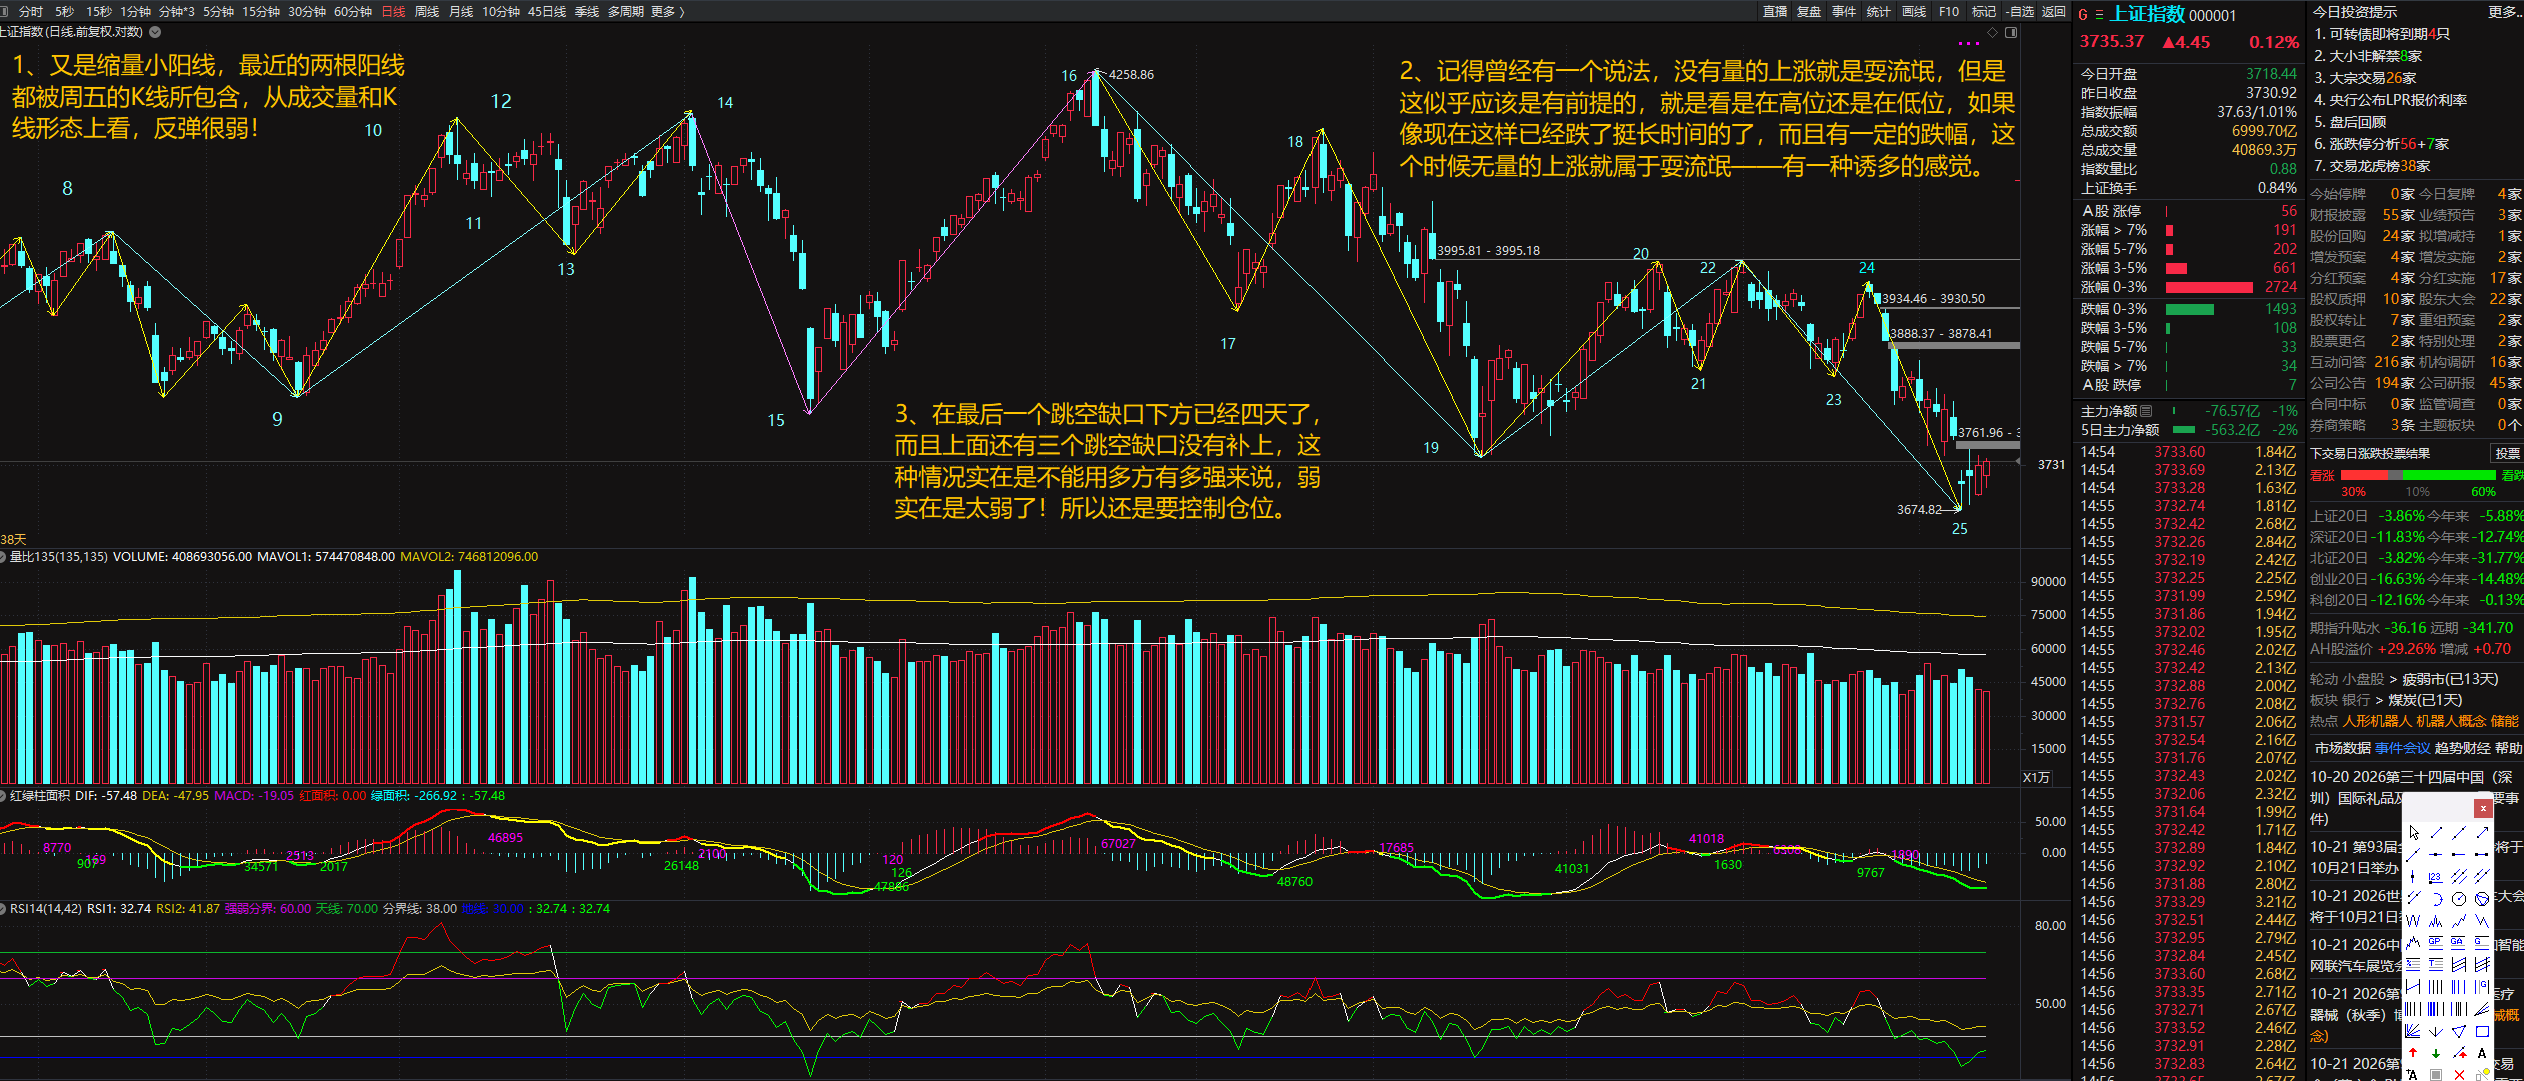The height and width of the screenshot is (1081, 2524).
Task: Open the dropdown next to 上证指数(日线.前复权.对数)
Action: click(x=155, y=32)
